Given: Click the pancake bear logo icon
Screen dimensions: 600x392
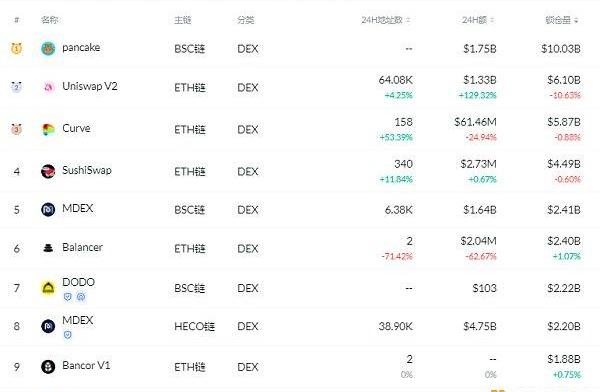Looking at the screenshot, I should pyautogui.click(x=48, y=48).
